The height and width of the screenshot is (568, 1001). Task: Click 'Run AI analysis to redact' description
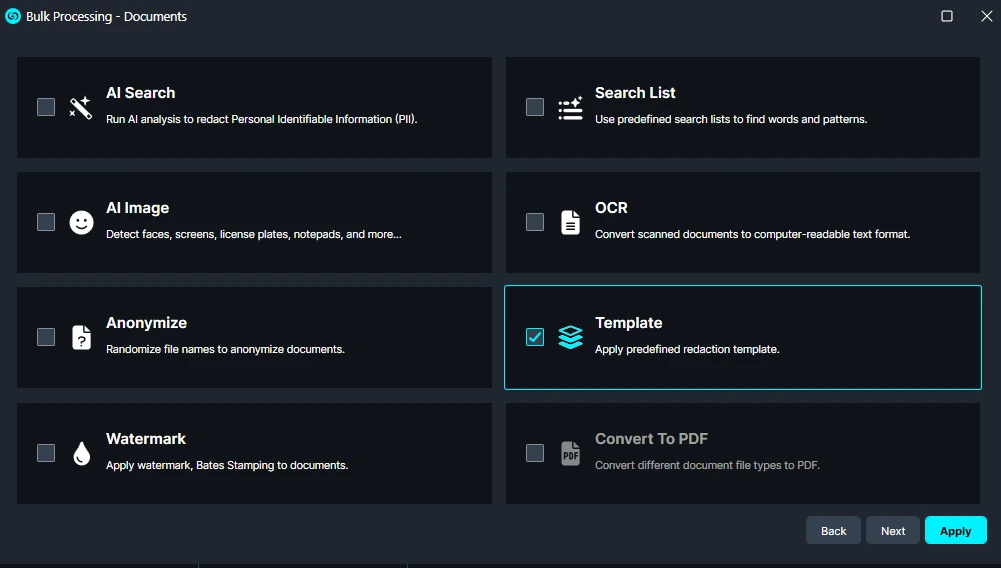262,119
